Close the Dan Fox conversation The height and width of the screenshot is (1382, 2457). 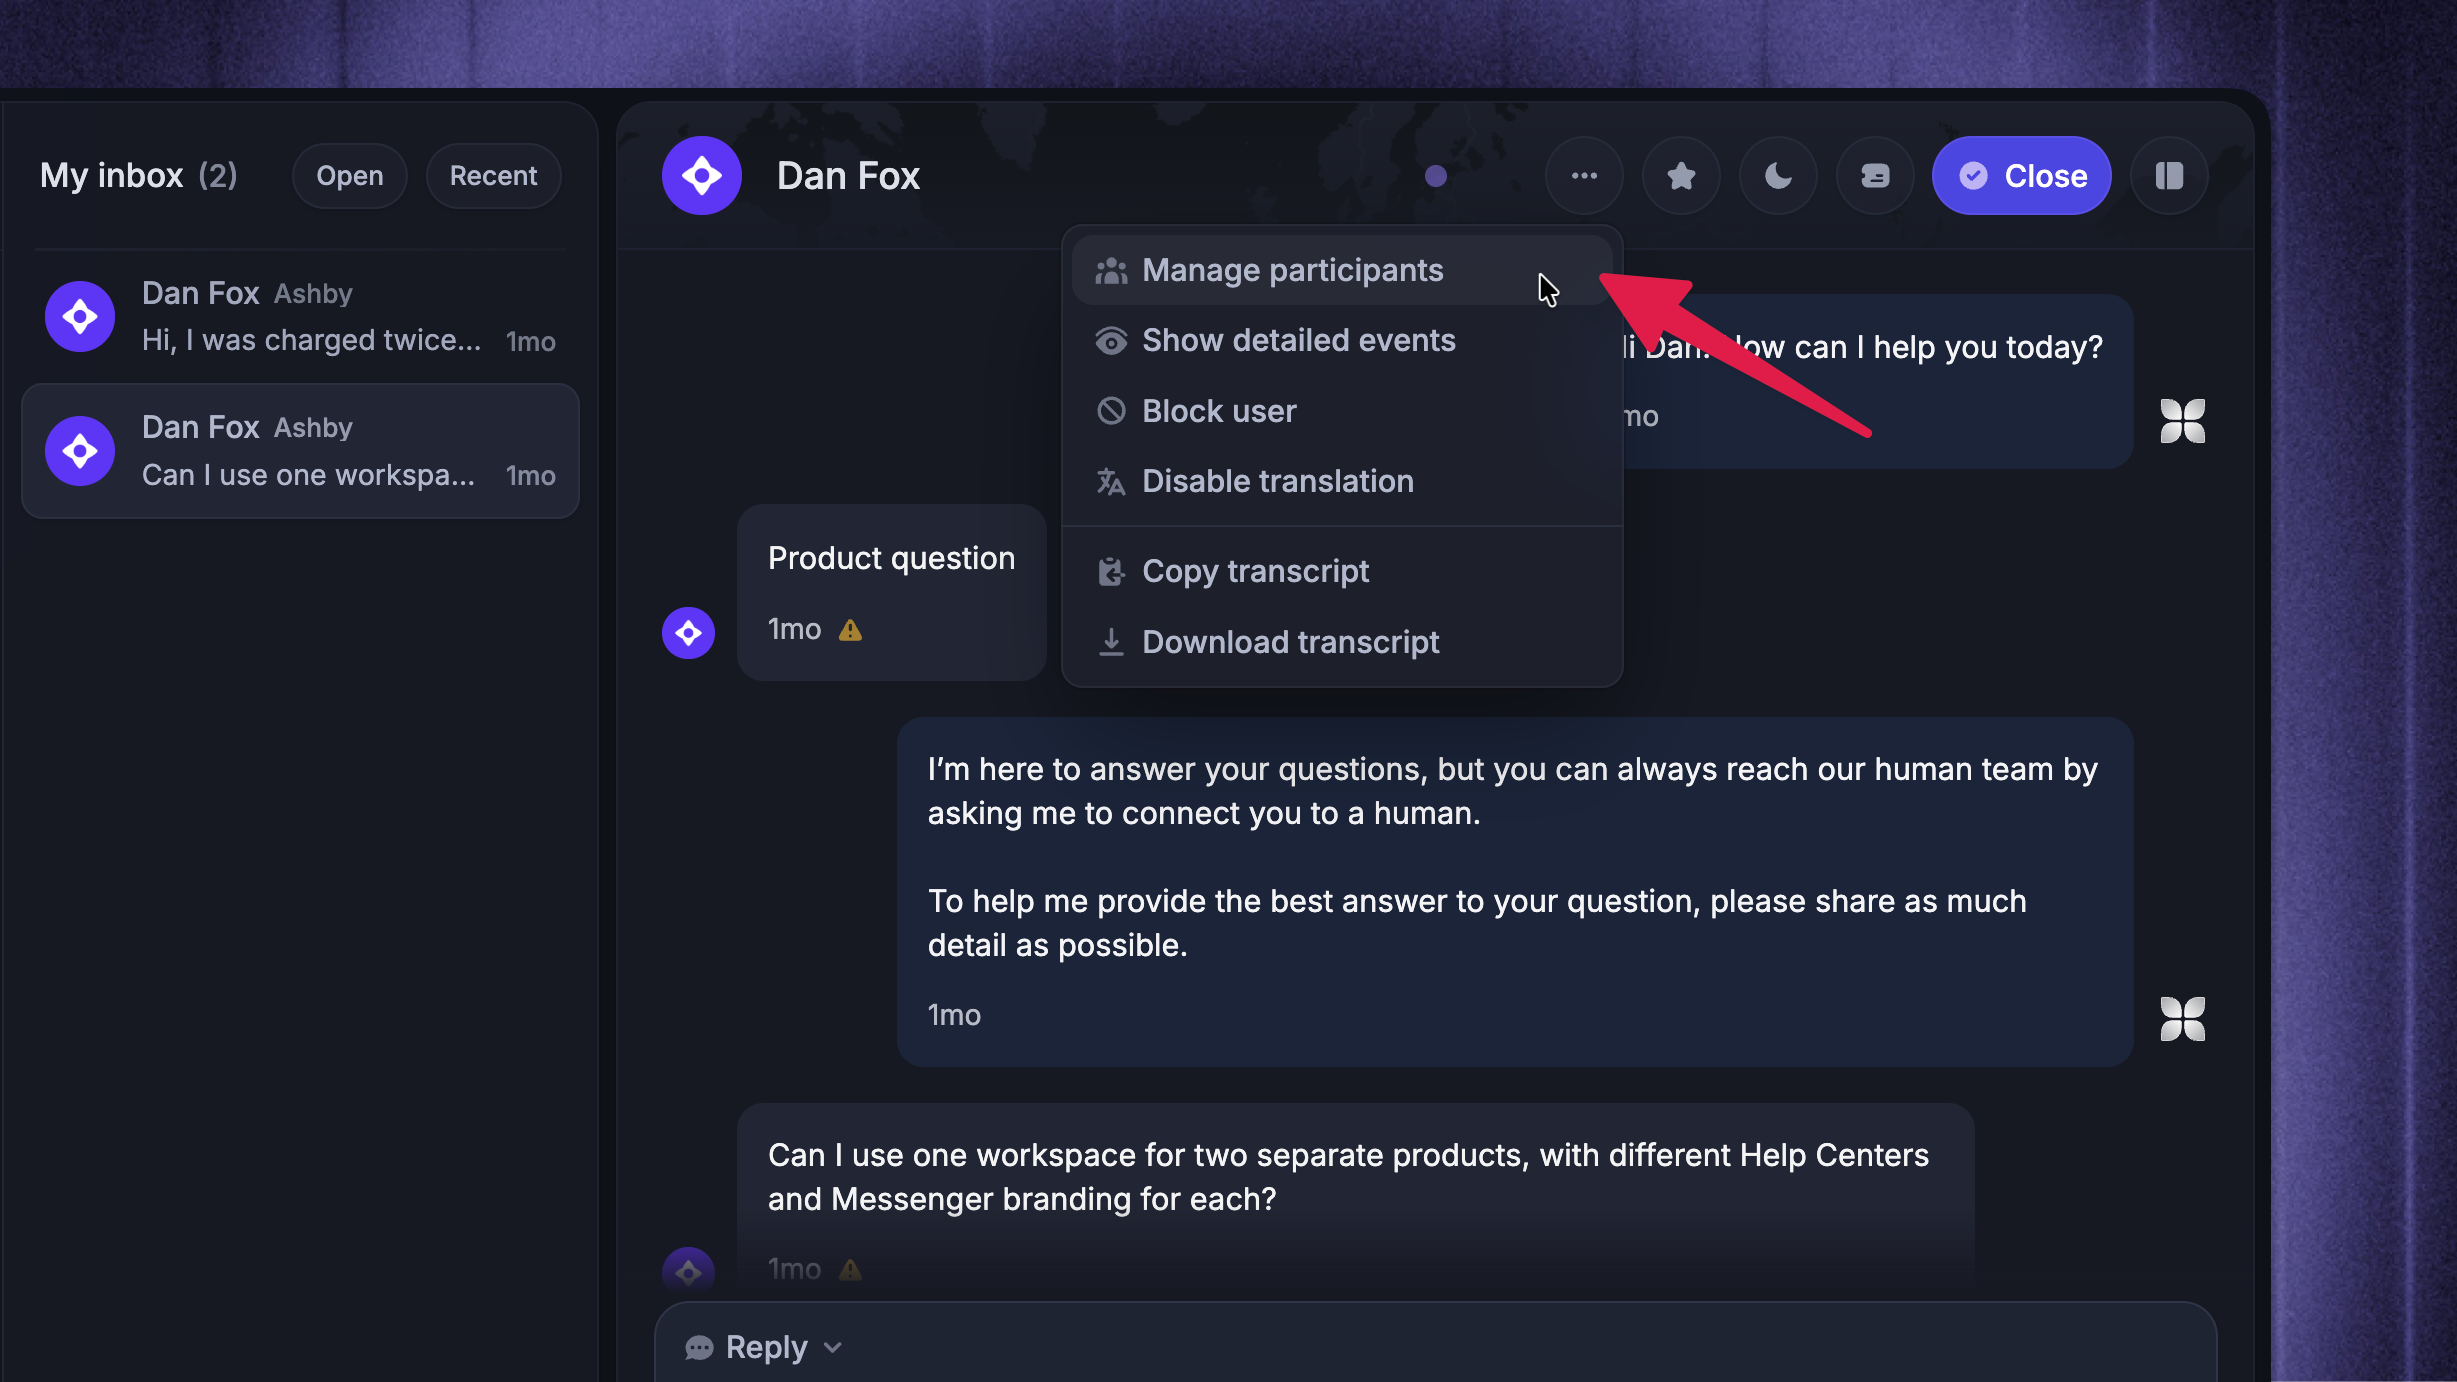(2022, 176)
